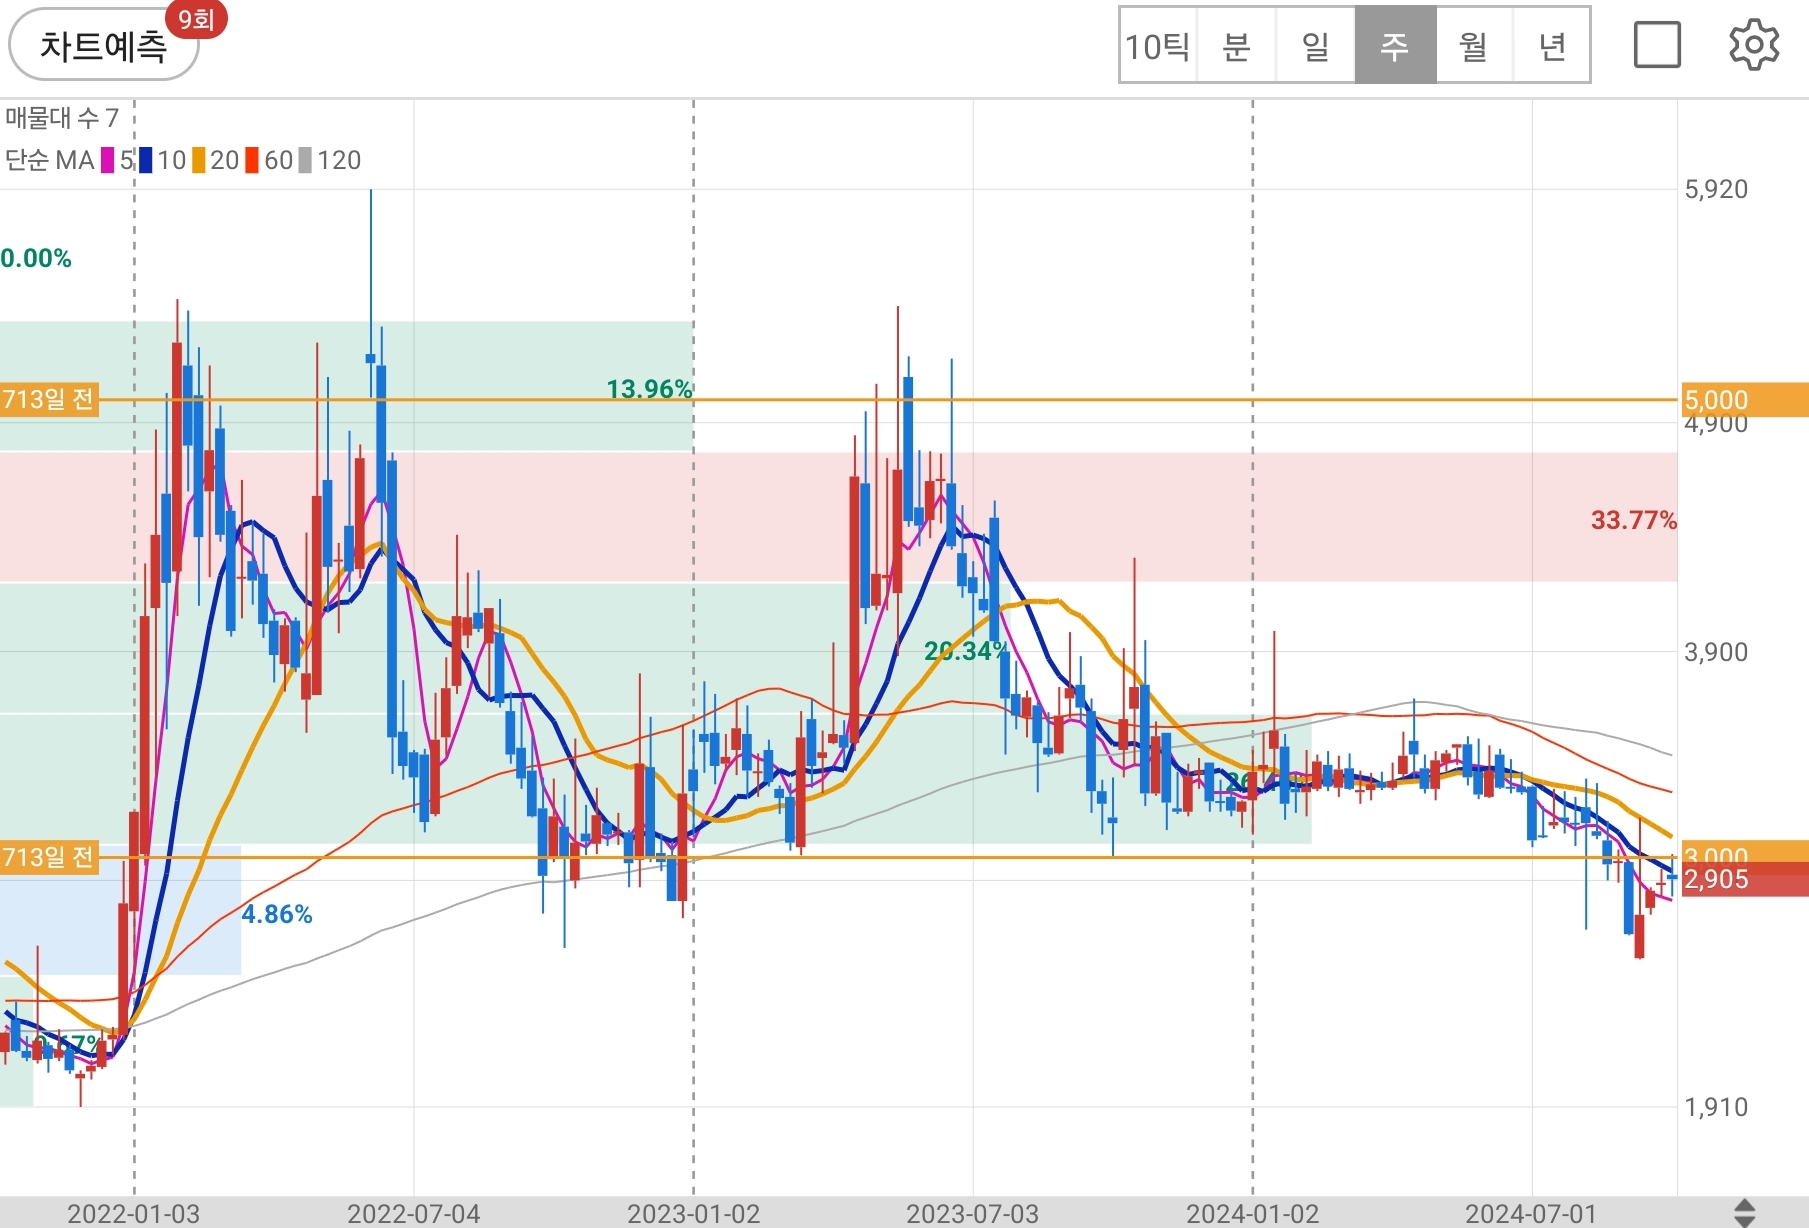1809x1228 pixels.
Task: Click the 2022-01-03 date axis label
Action: (134, 1214)
